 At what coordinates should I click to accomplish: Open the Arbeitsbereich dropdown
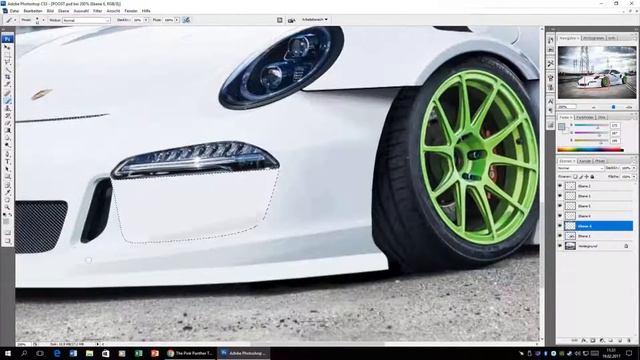[315, 20]
